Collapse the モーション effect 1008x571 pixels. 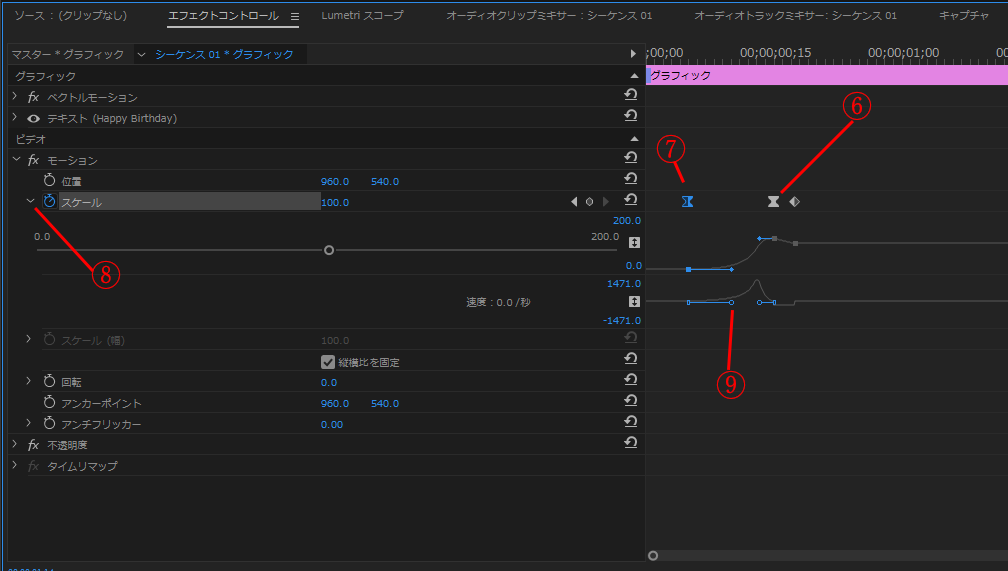[x=16, y=159]
